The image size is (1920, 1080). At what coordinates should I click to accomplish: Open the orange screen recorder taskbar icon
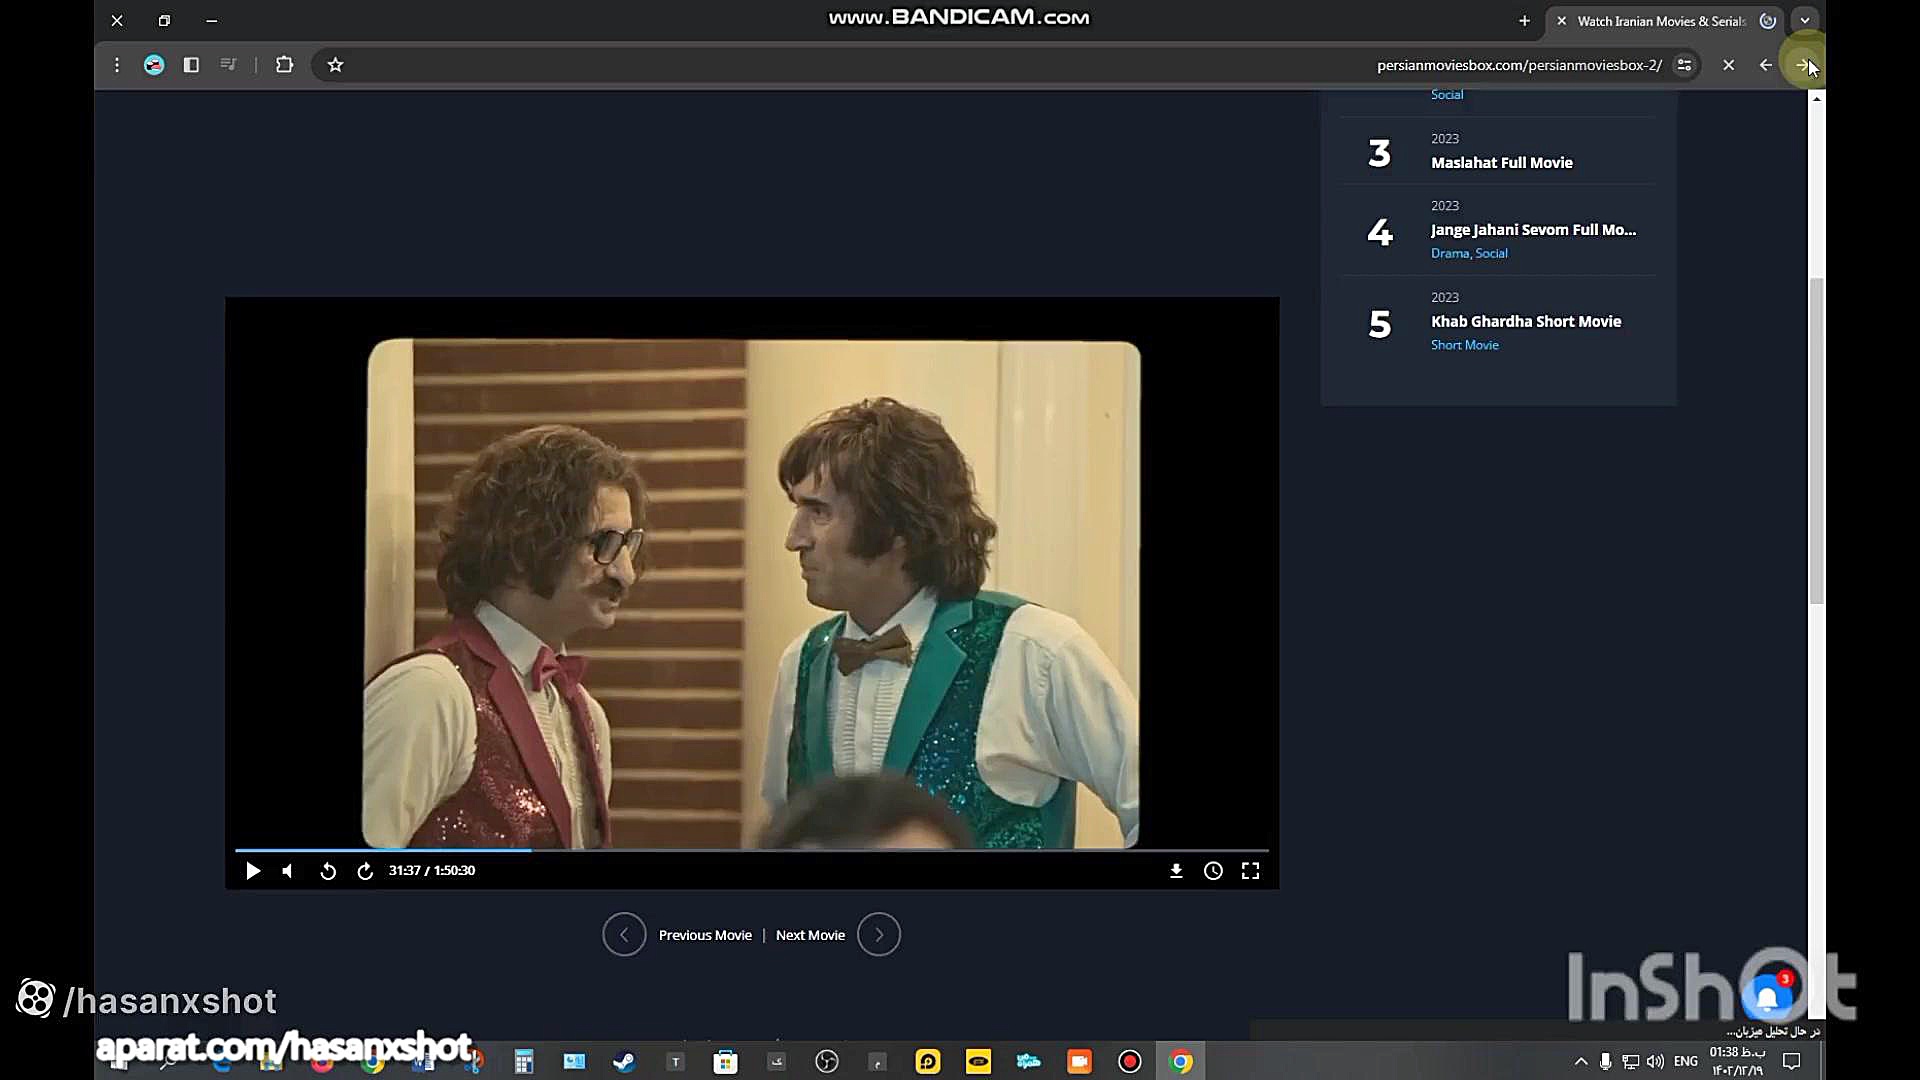1079,1062
